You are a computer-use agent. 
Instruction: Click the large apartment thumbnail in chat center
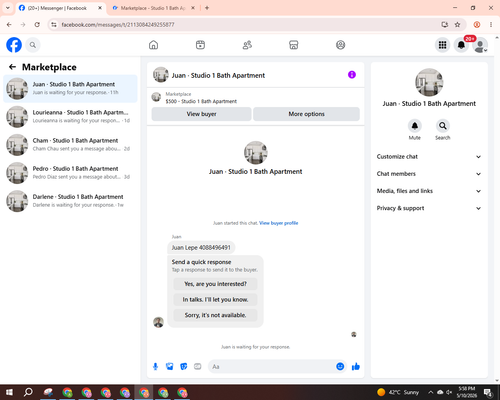[x=256, y=153]
